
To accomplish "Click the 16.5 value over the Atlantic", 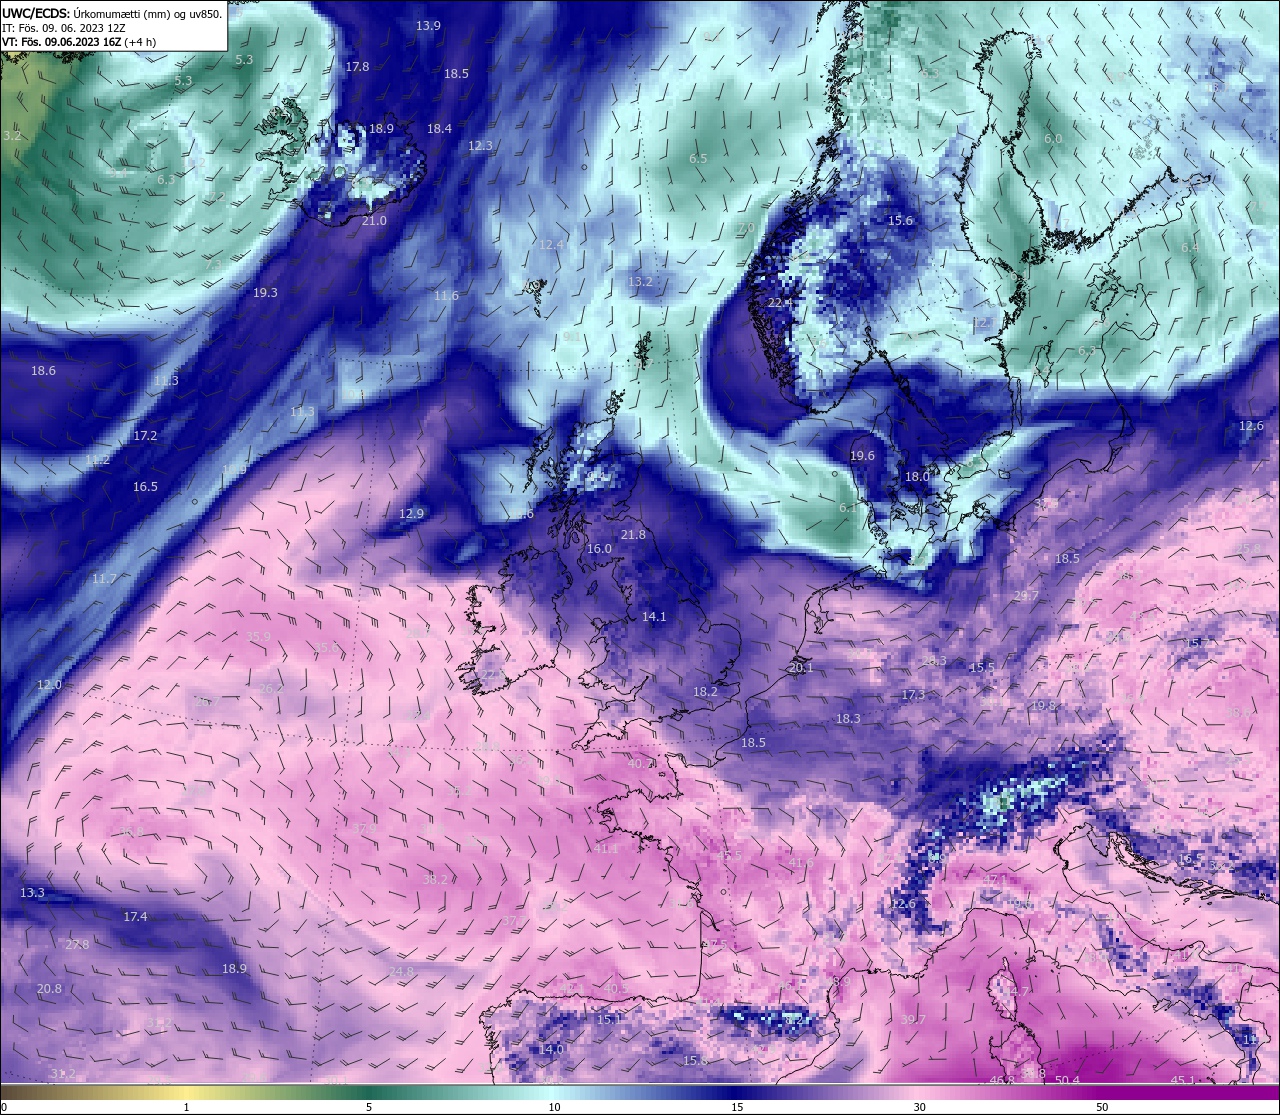I will pos(145,487).
